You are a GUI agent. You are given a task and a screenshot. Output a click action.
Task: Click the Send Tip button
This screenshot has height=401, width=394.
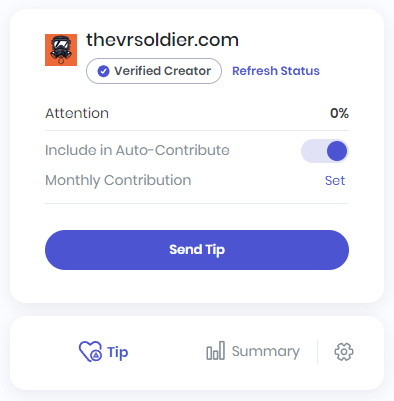click(x=197, y=250)
